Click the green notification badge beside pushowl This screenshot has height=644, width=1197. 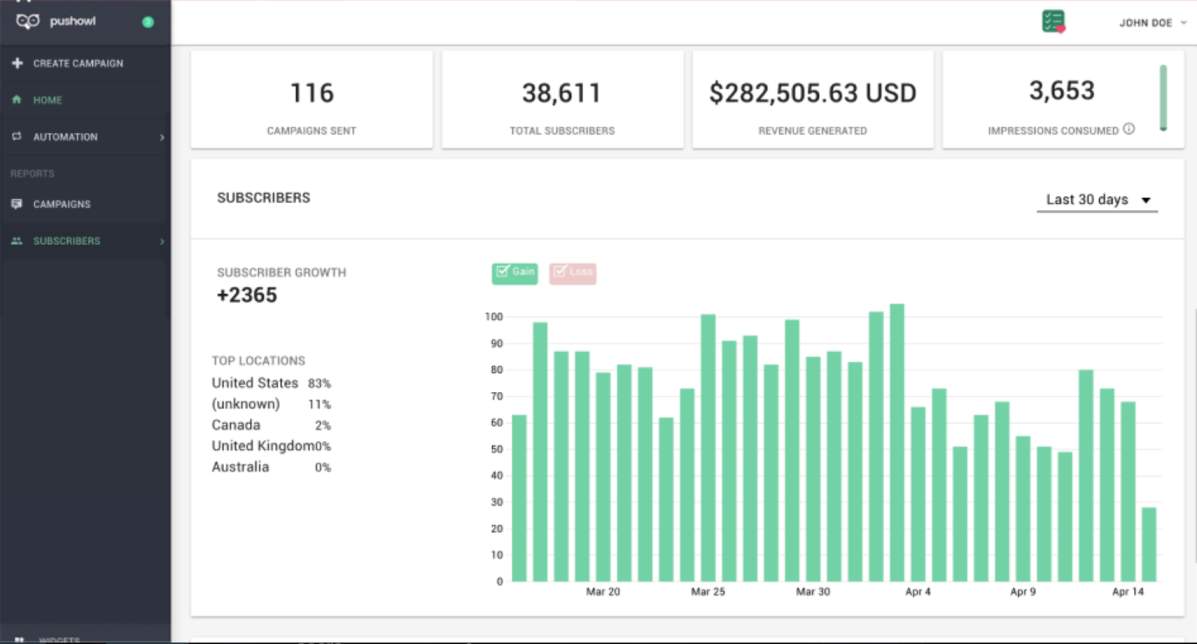point(148,22)
